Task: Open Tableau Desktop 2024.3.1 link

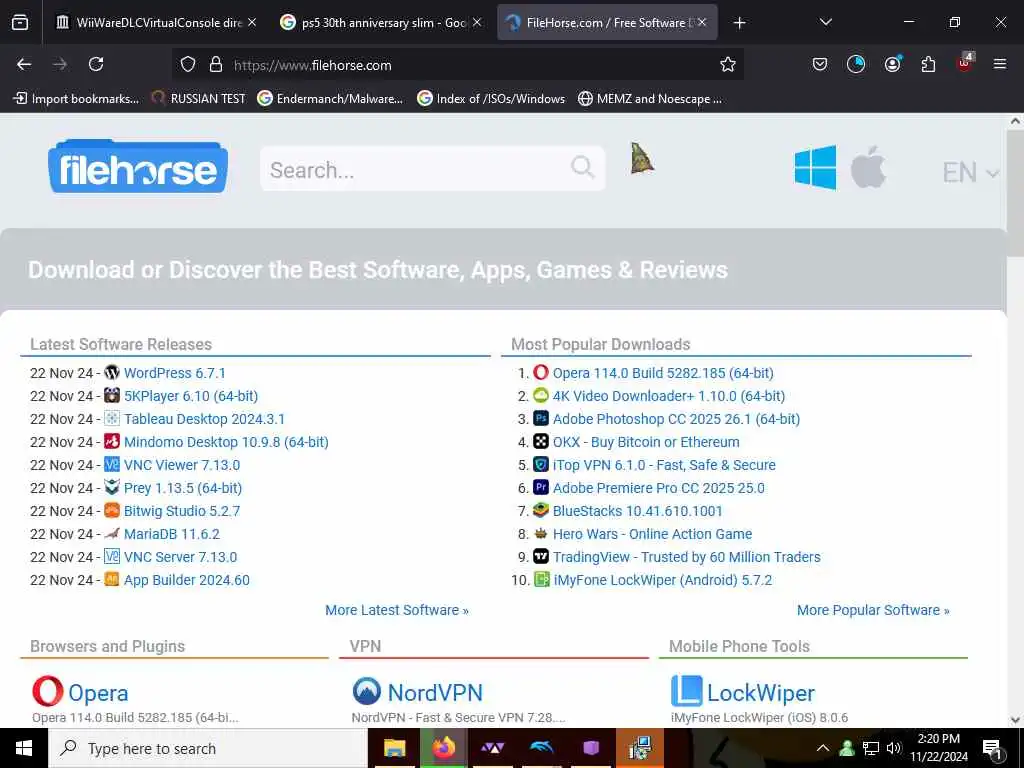Action: (x=204, y=419)
